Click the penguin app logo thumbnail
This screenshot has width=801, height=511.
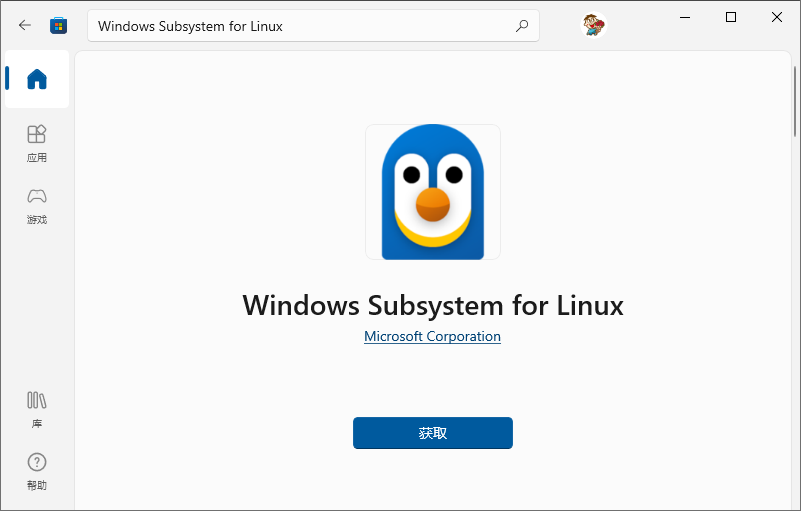point(433,192)
